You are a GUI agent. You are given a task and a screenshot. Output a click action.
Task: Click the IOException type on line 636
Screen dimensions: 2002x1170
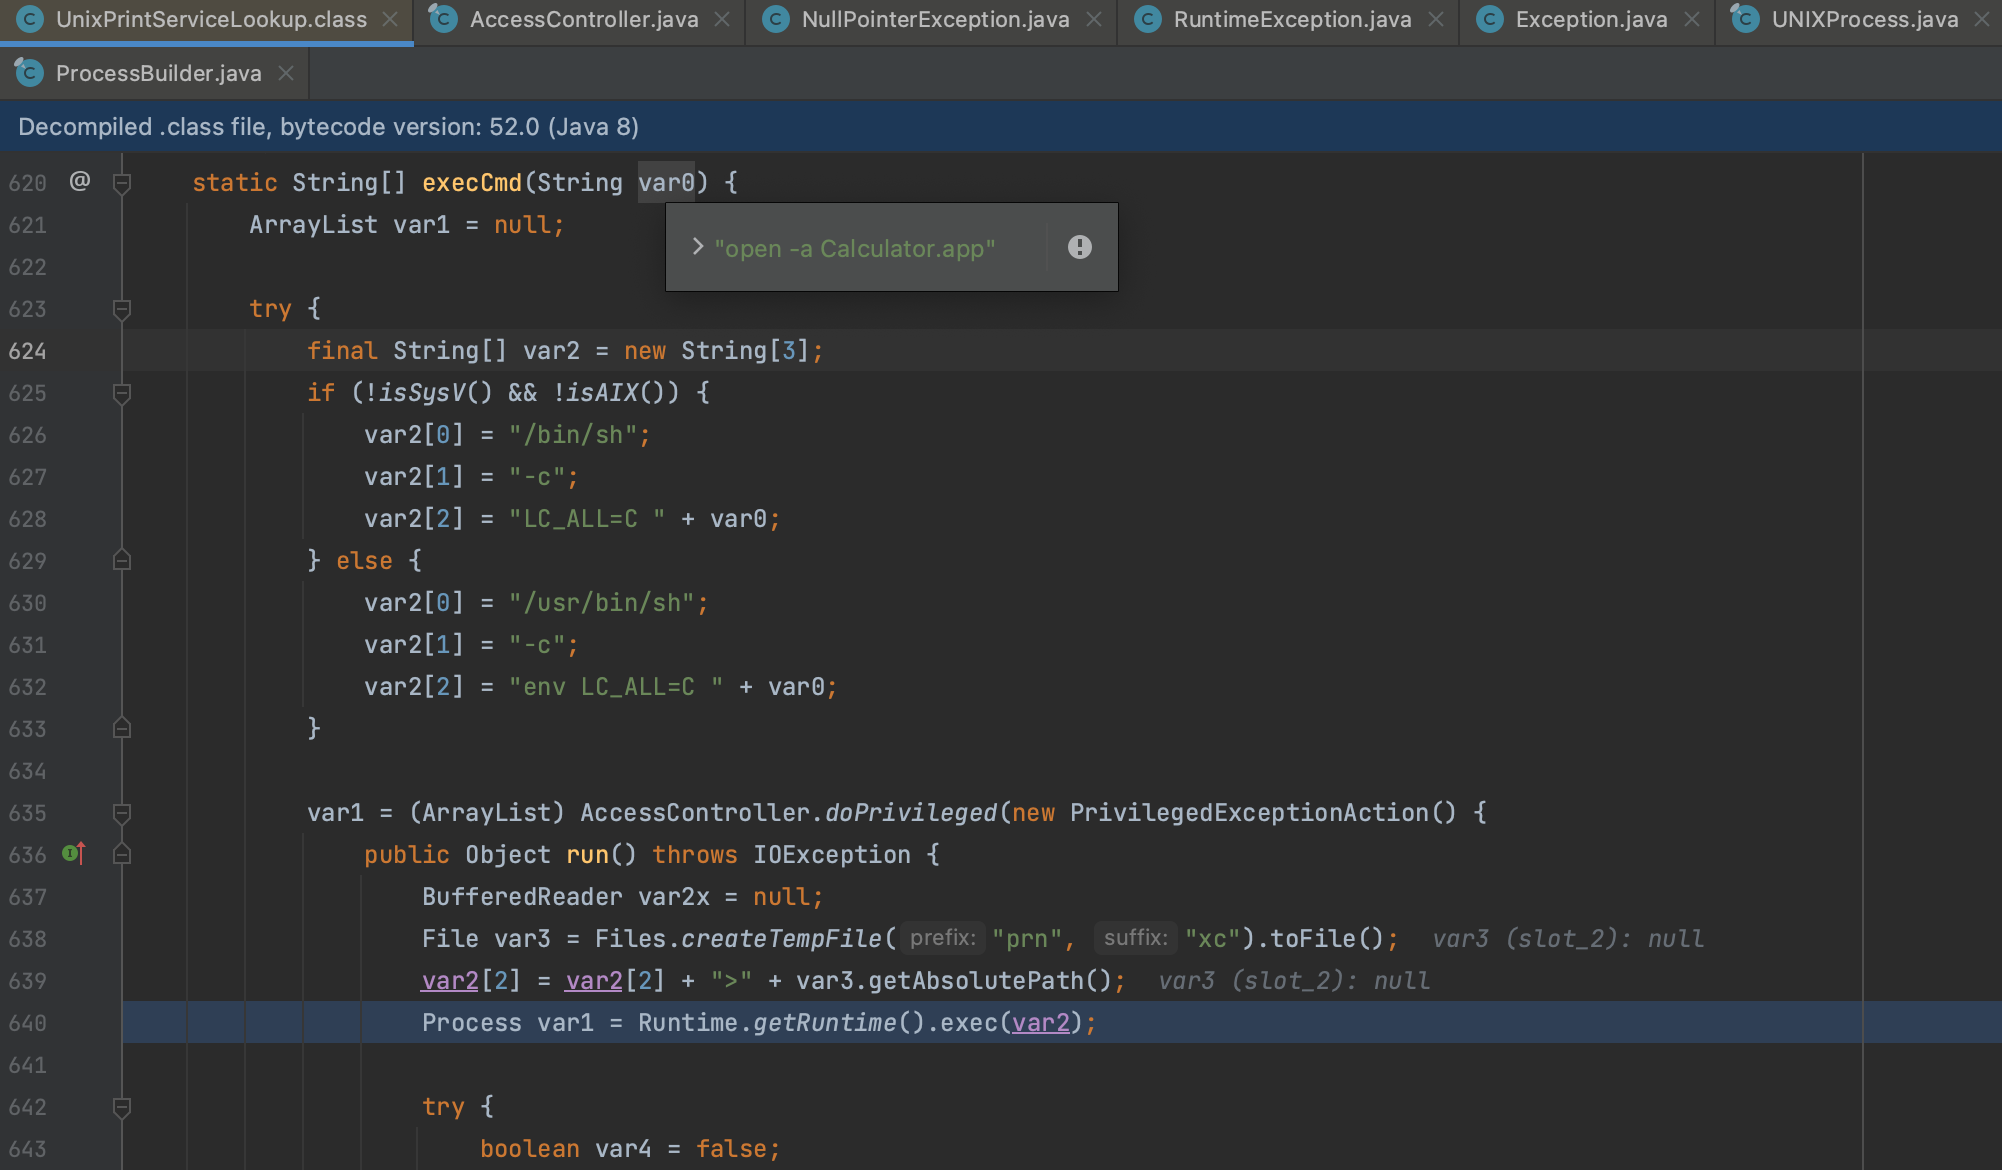(832, 855)
